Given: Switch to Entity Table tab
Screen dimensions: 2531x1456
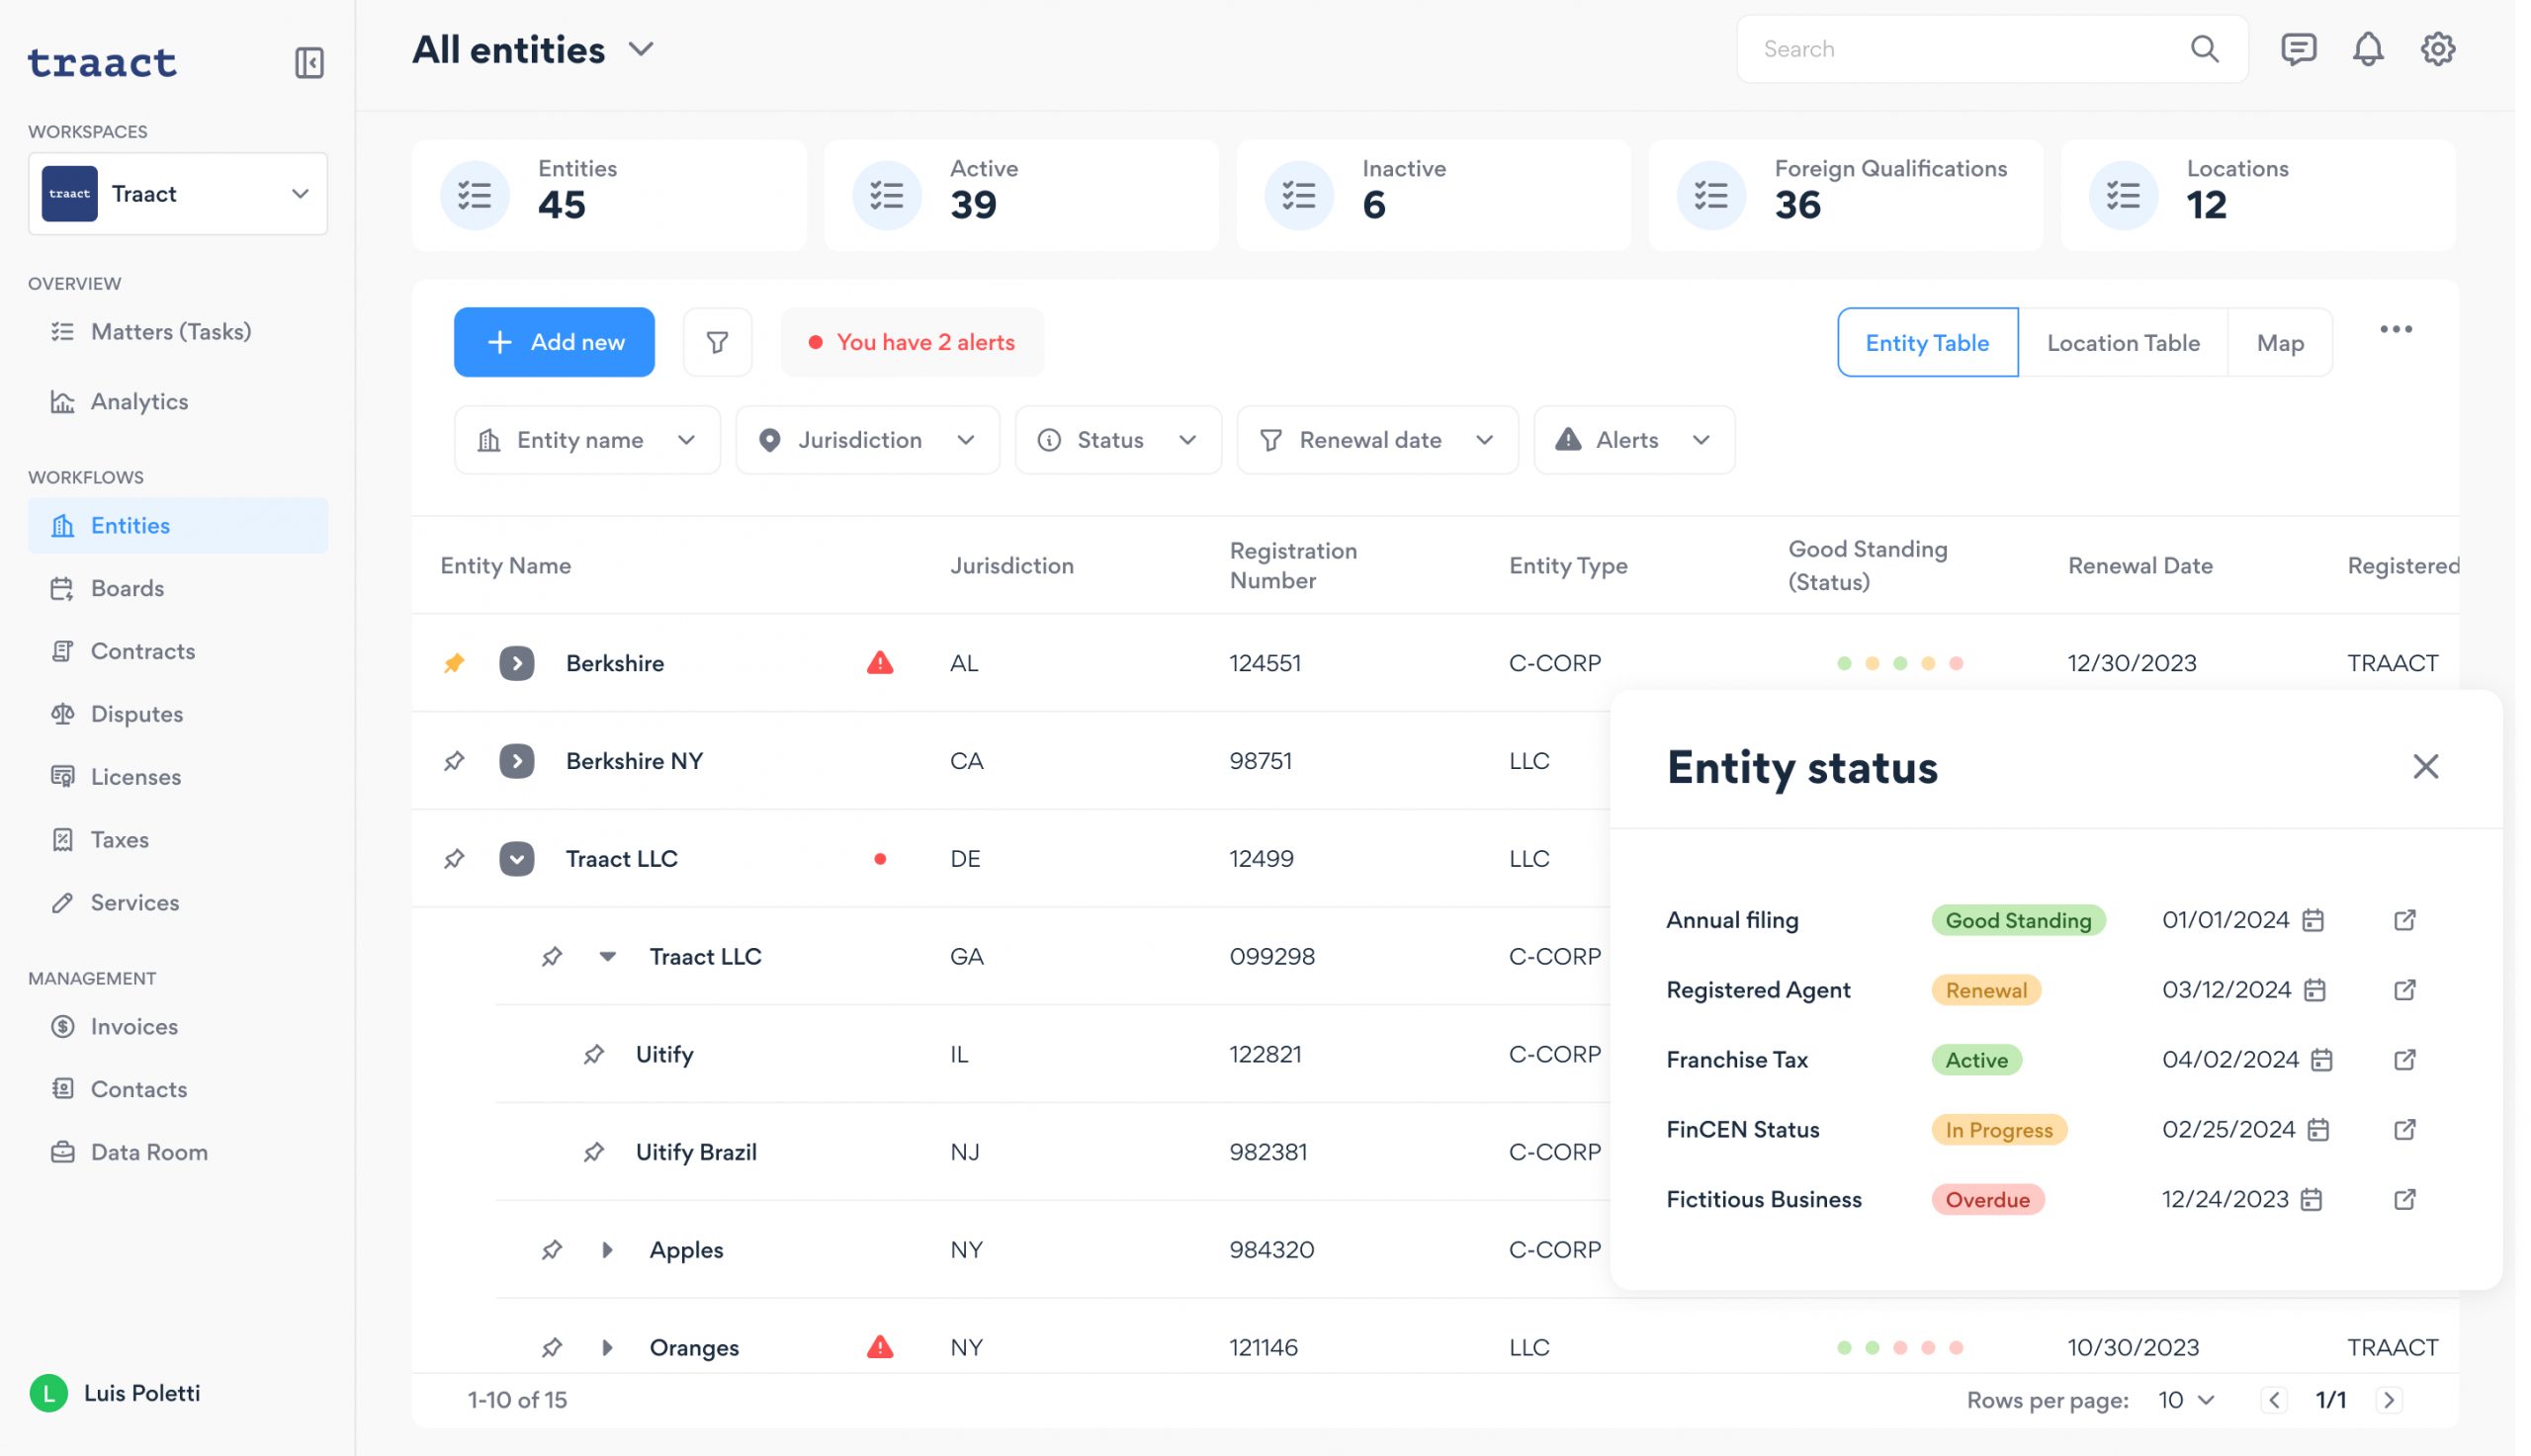Looking at the screenshot, I should click(1927, 342).
